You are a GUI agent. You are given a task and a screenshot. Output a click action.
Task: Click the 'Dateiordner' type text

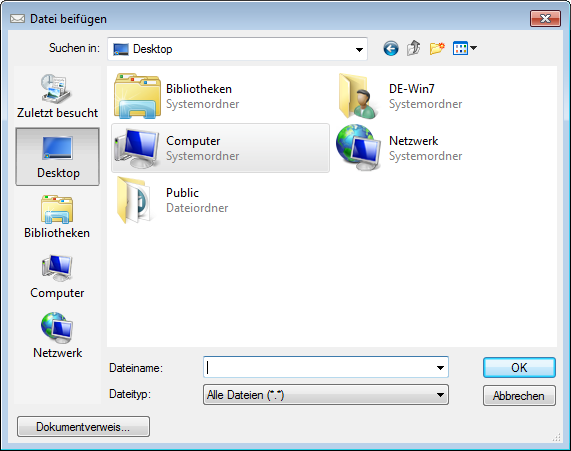(x=197, y=208)
